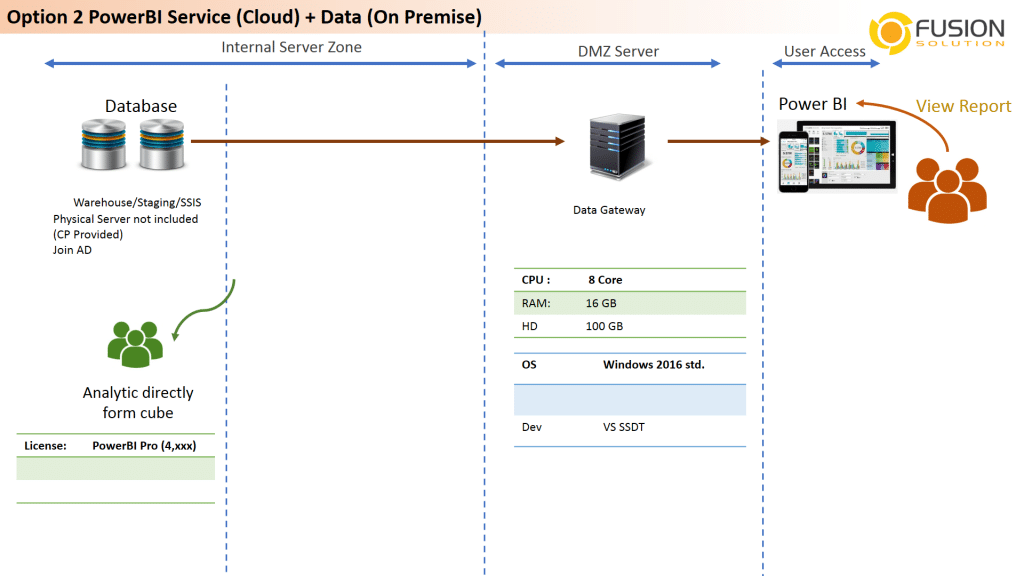The height and width of the screenshot is (576, 1024).
Task: Select the slide title Option 2 PowerBI Service
Action: pyautogui.click(x=244, y=17)
